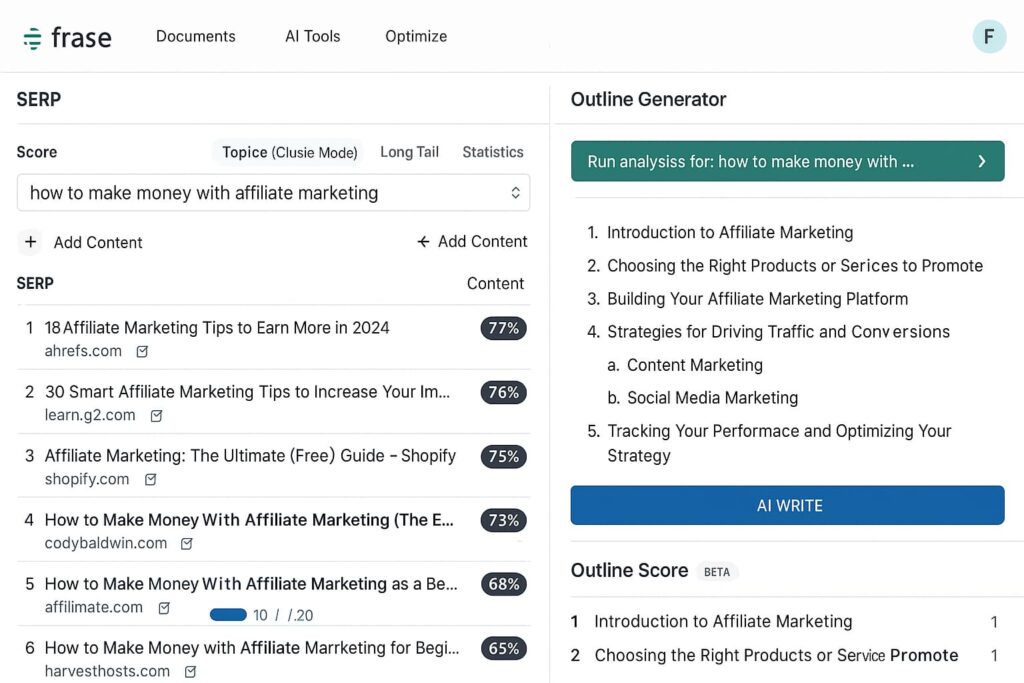Screen dimensions: 1024x683
Task: Click the Frase logo icon
Action: 33,38
